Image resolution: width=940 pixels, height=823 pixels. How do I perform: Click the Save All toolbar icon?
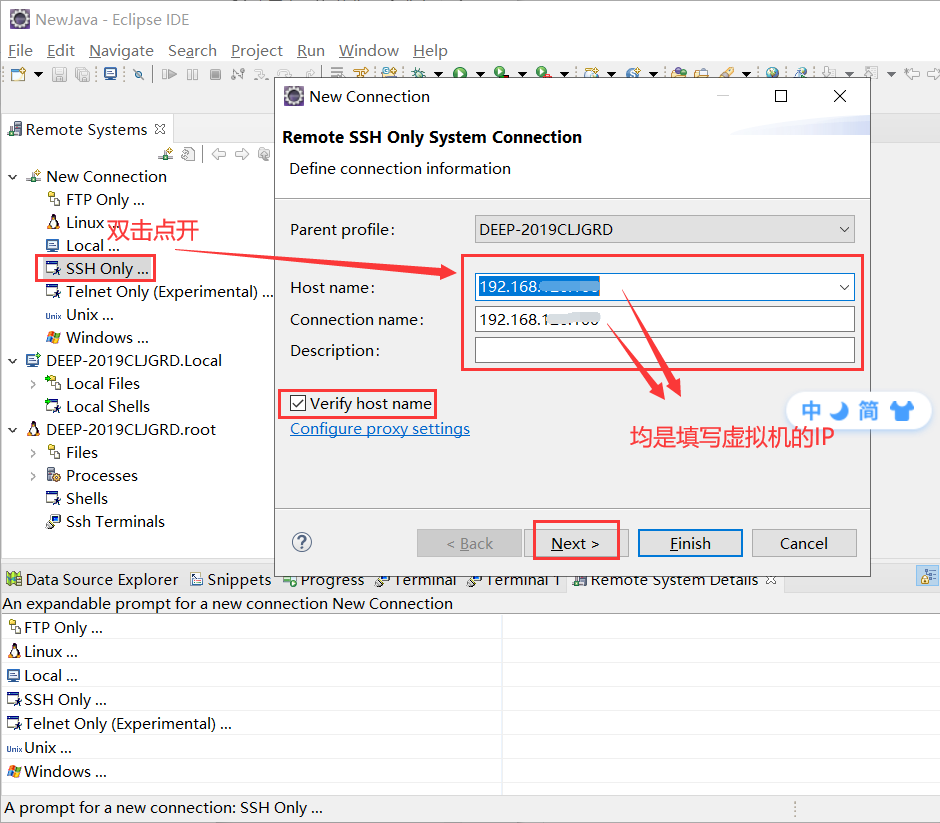82,74
